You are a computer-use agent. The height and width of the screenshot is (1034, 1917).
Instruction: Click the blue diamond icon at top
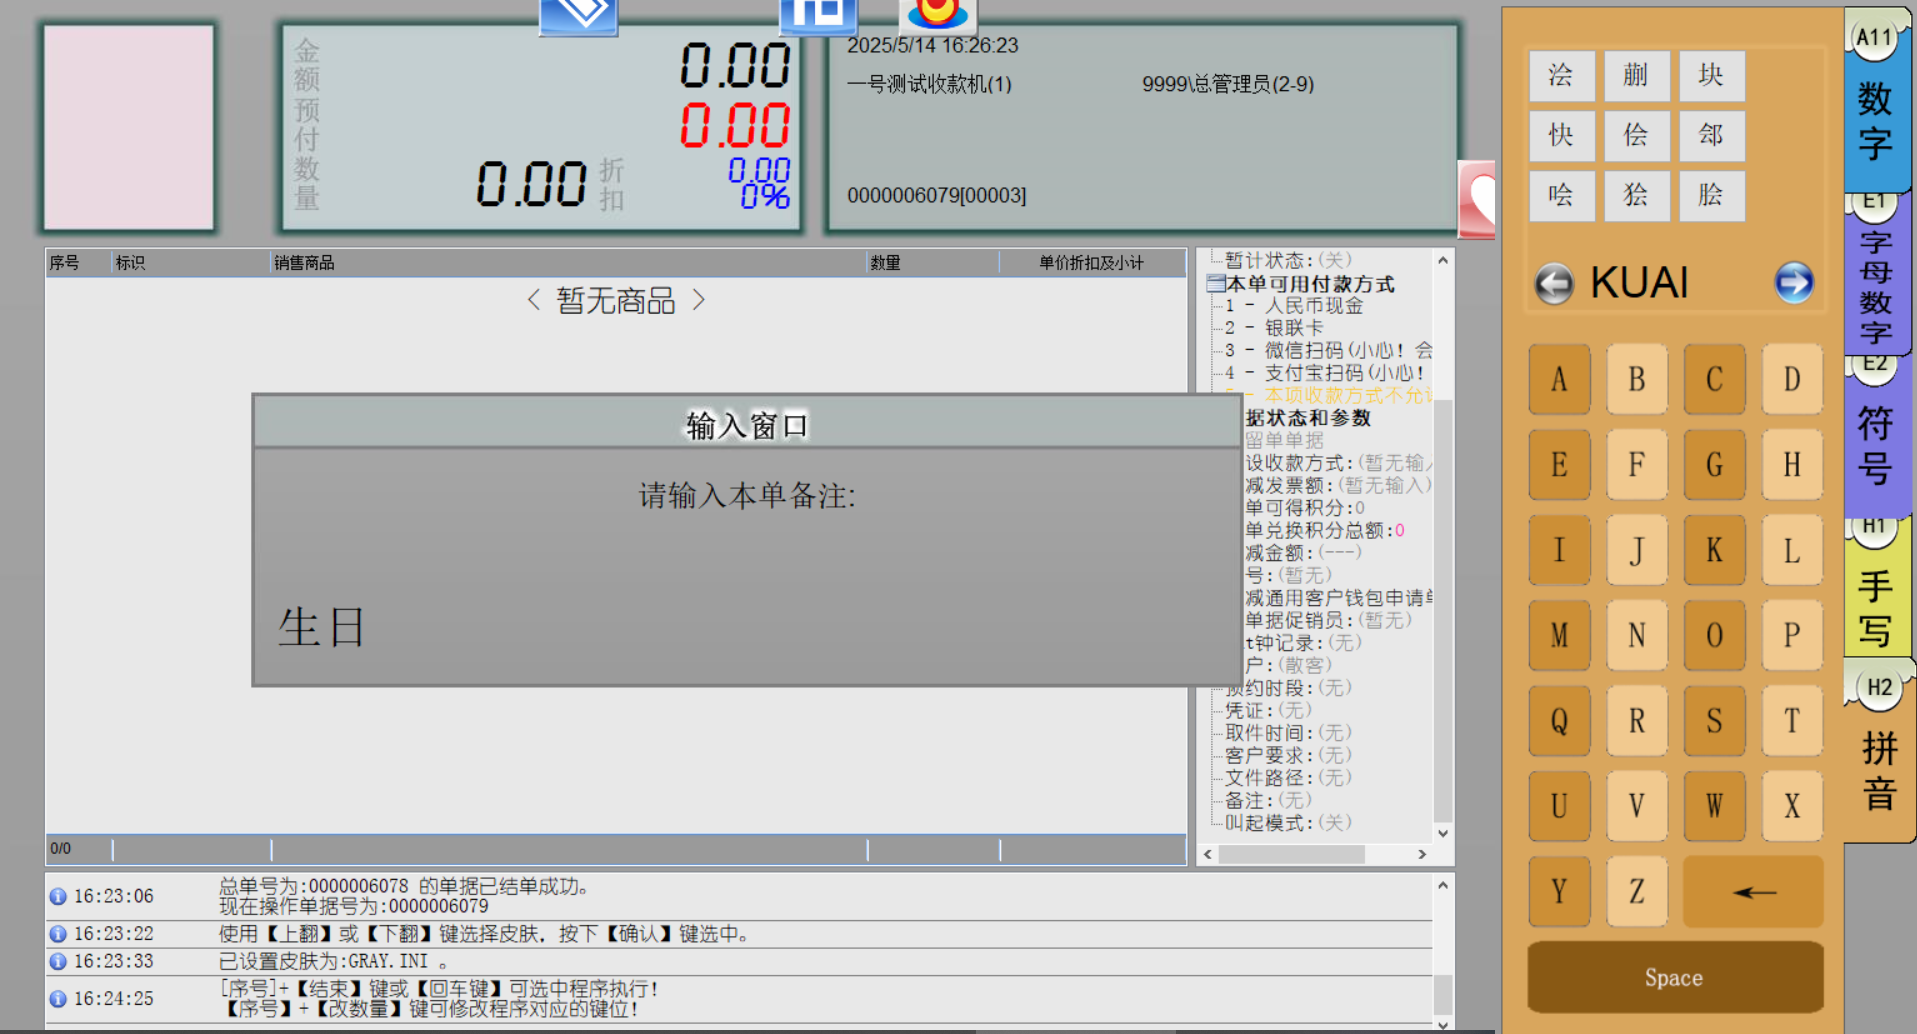tap(578, 16)
